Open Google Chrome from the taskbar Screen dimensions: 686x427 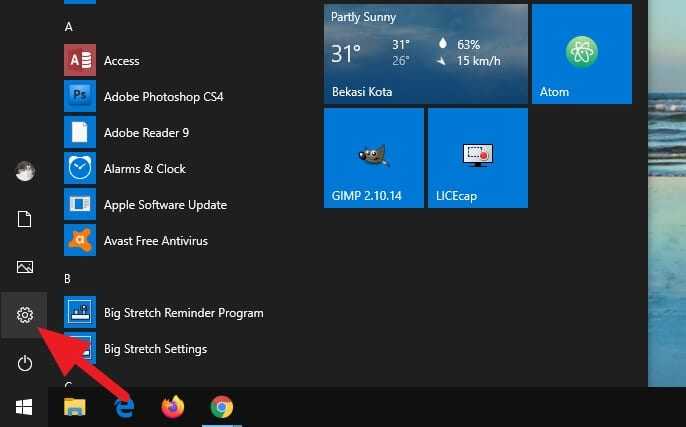(x=222, y=407)
